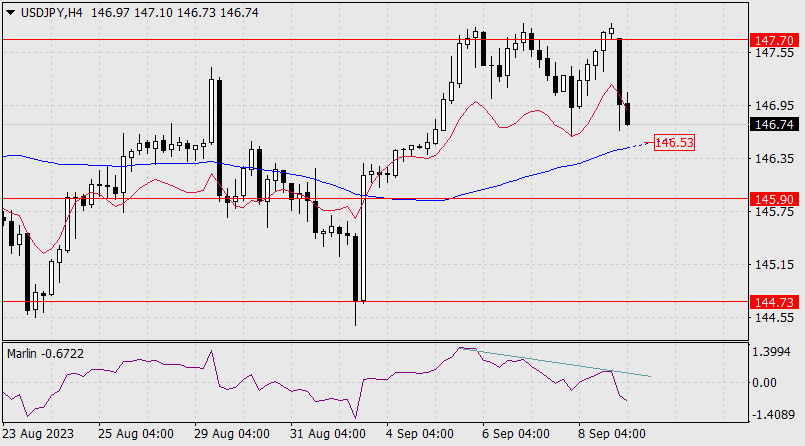Image resolution: width=805 pixels, height=446 pixels.
Task: Click the 23 Aug 2023 date label
Action: coord(38,434)
